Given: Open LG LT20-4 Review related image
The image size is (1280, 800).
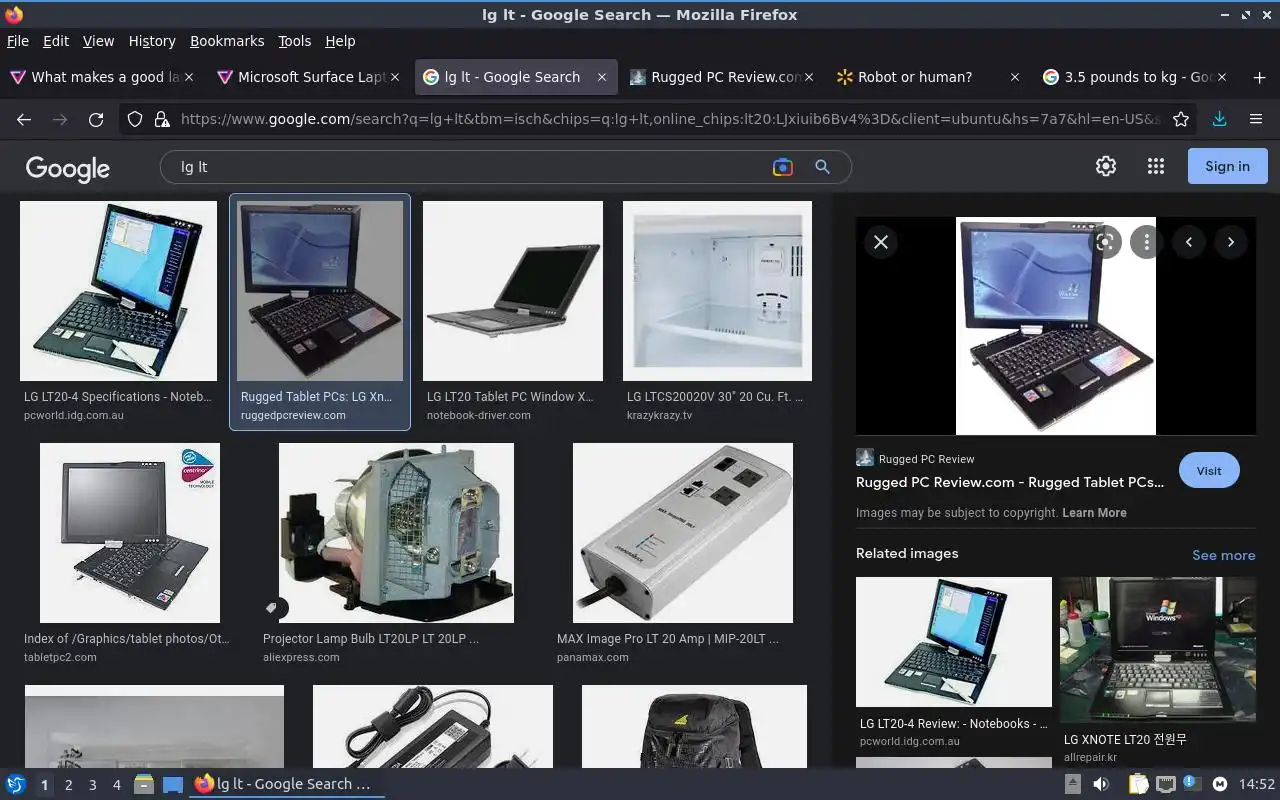Looking at the screenshot, I should point(954,642).
